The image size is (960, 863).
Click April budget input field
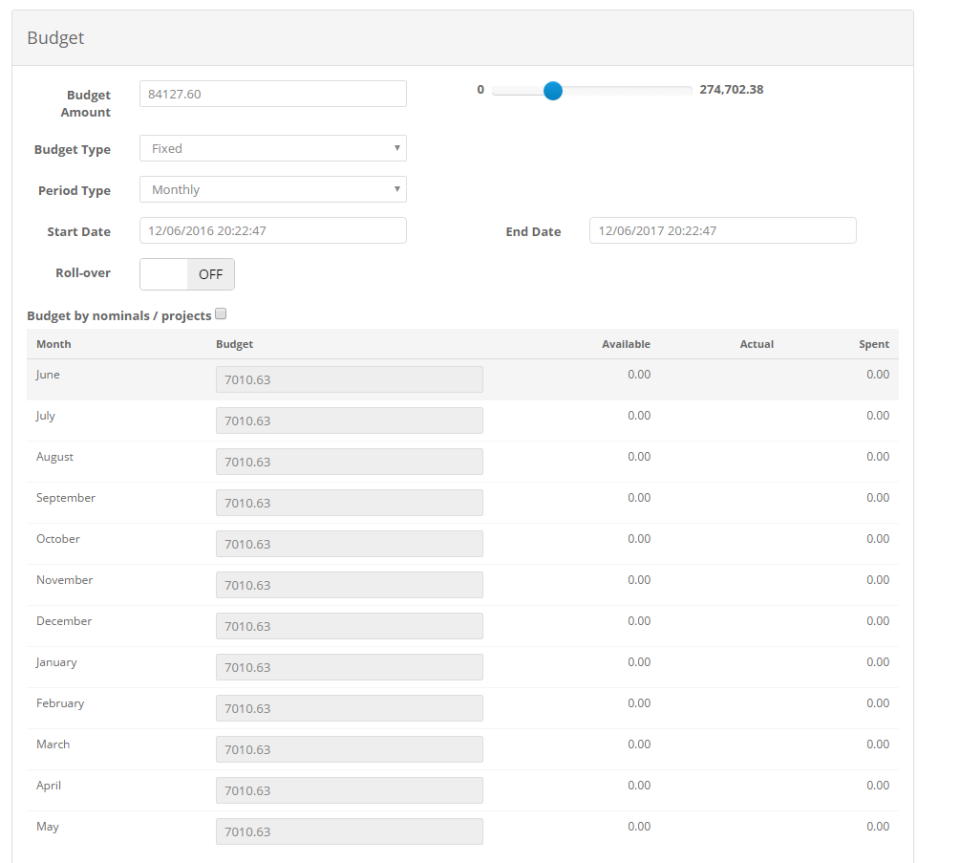tap(349, 790)
